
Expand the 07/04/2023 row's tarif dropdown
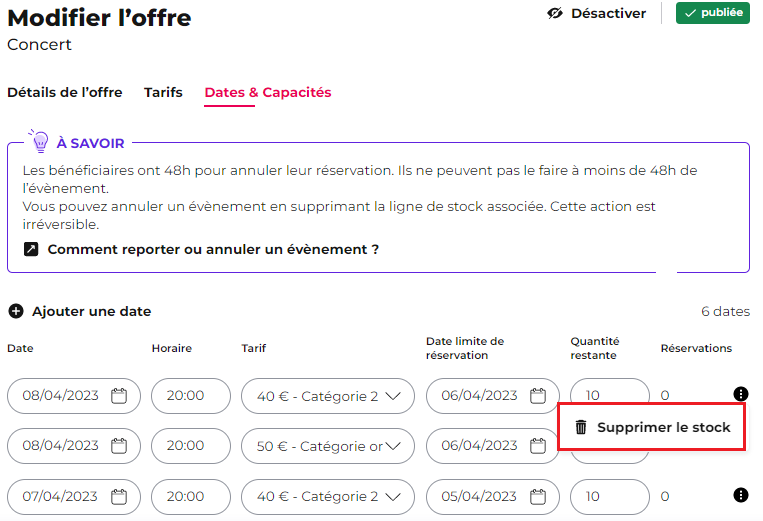click(x=328, y=497)
